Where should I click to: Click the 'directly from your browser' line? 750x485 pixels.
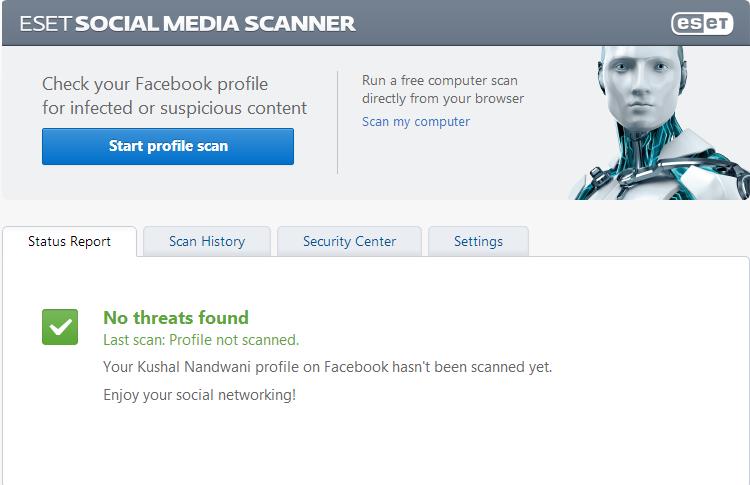[442, 99]
